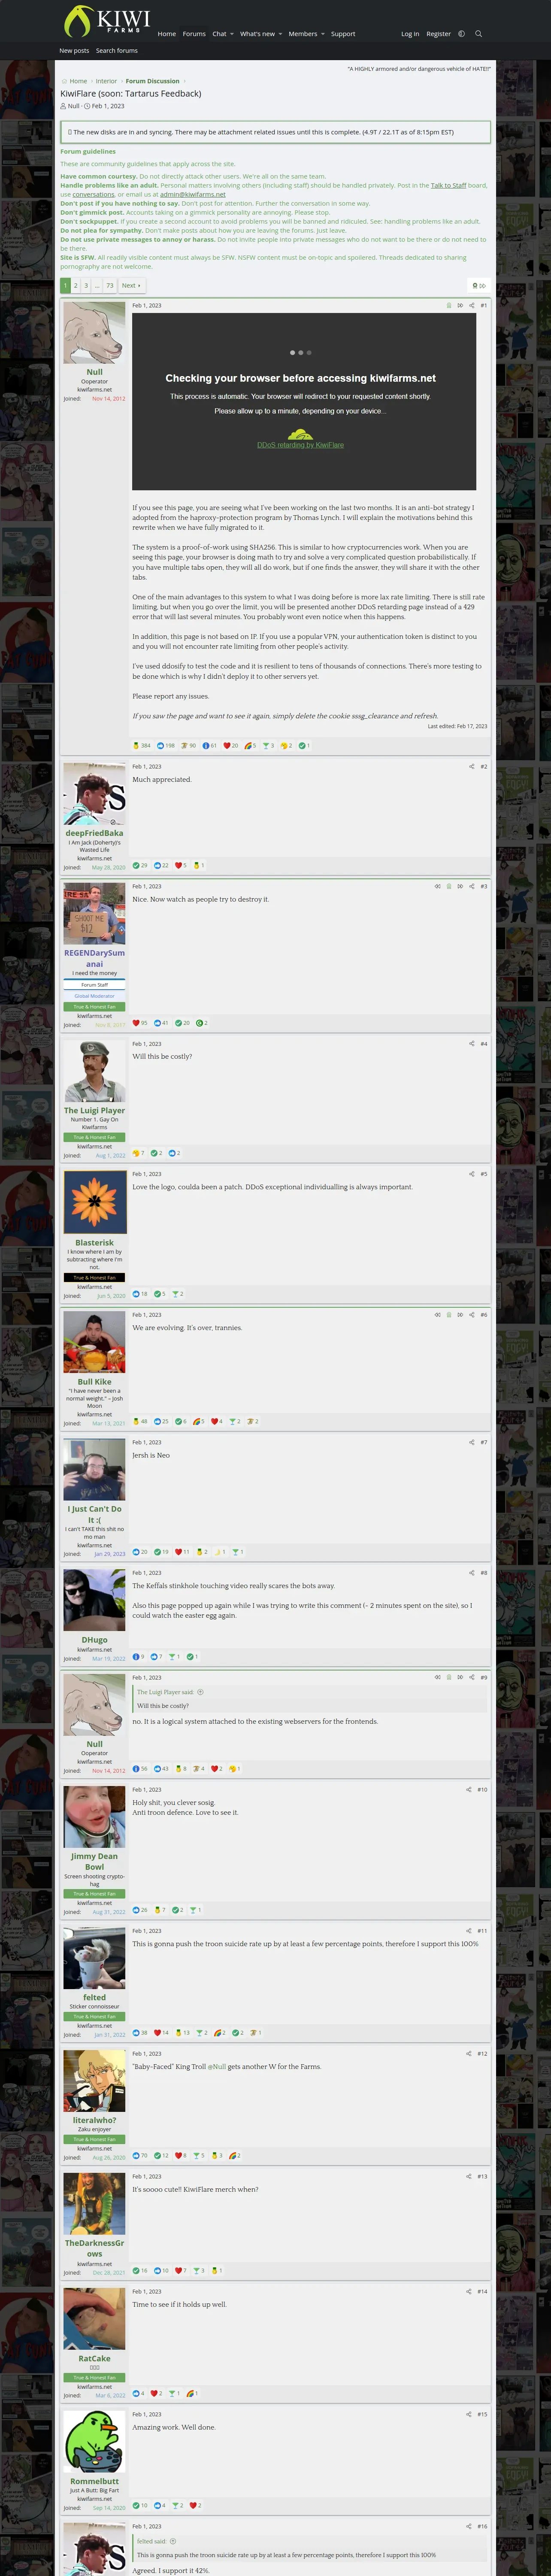This screenshot has height=2576, width=551.
Task: Click the like 48 reaction on post #6
Action: [140, 1421]
